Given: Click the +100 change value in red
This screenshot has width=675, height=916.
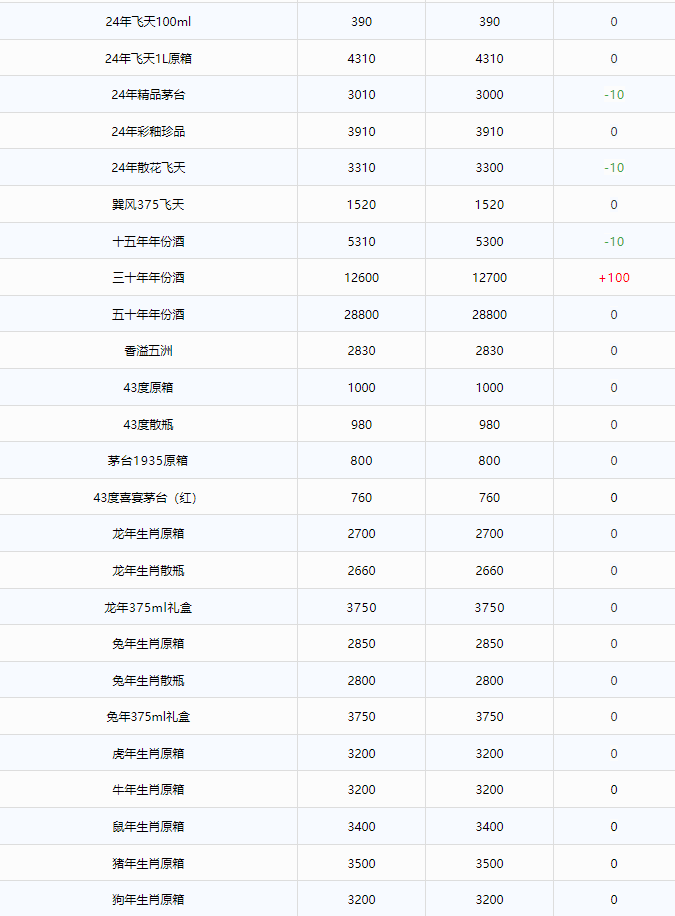Looking at the screenshot, I should pyautogui.click(x=614, y=277).
